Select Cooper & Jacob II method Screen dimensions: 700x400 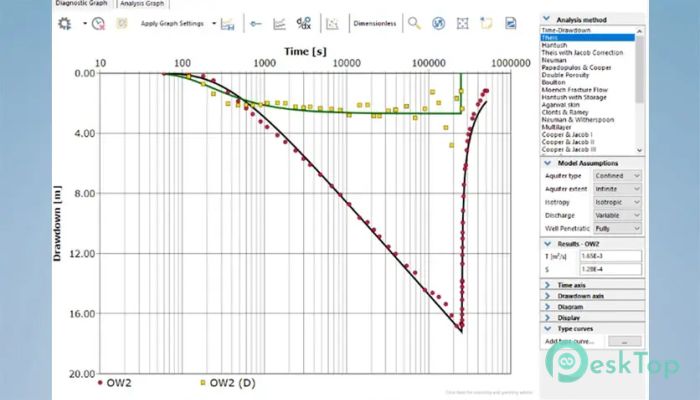pyautogui.click(x=568, y=142)
